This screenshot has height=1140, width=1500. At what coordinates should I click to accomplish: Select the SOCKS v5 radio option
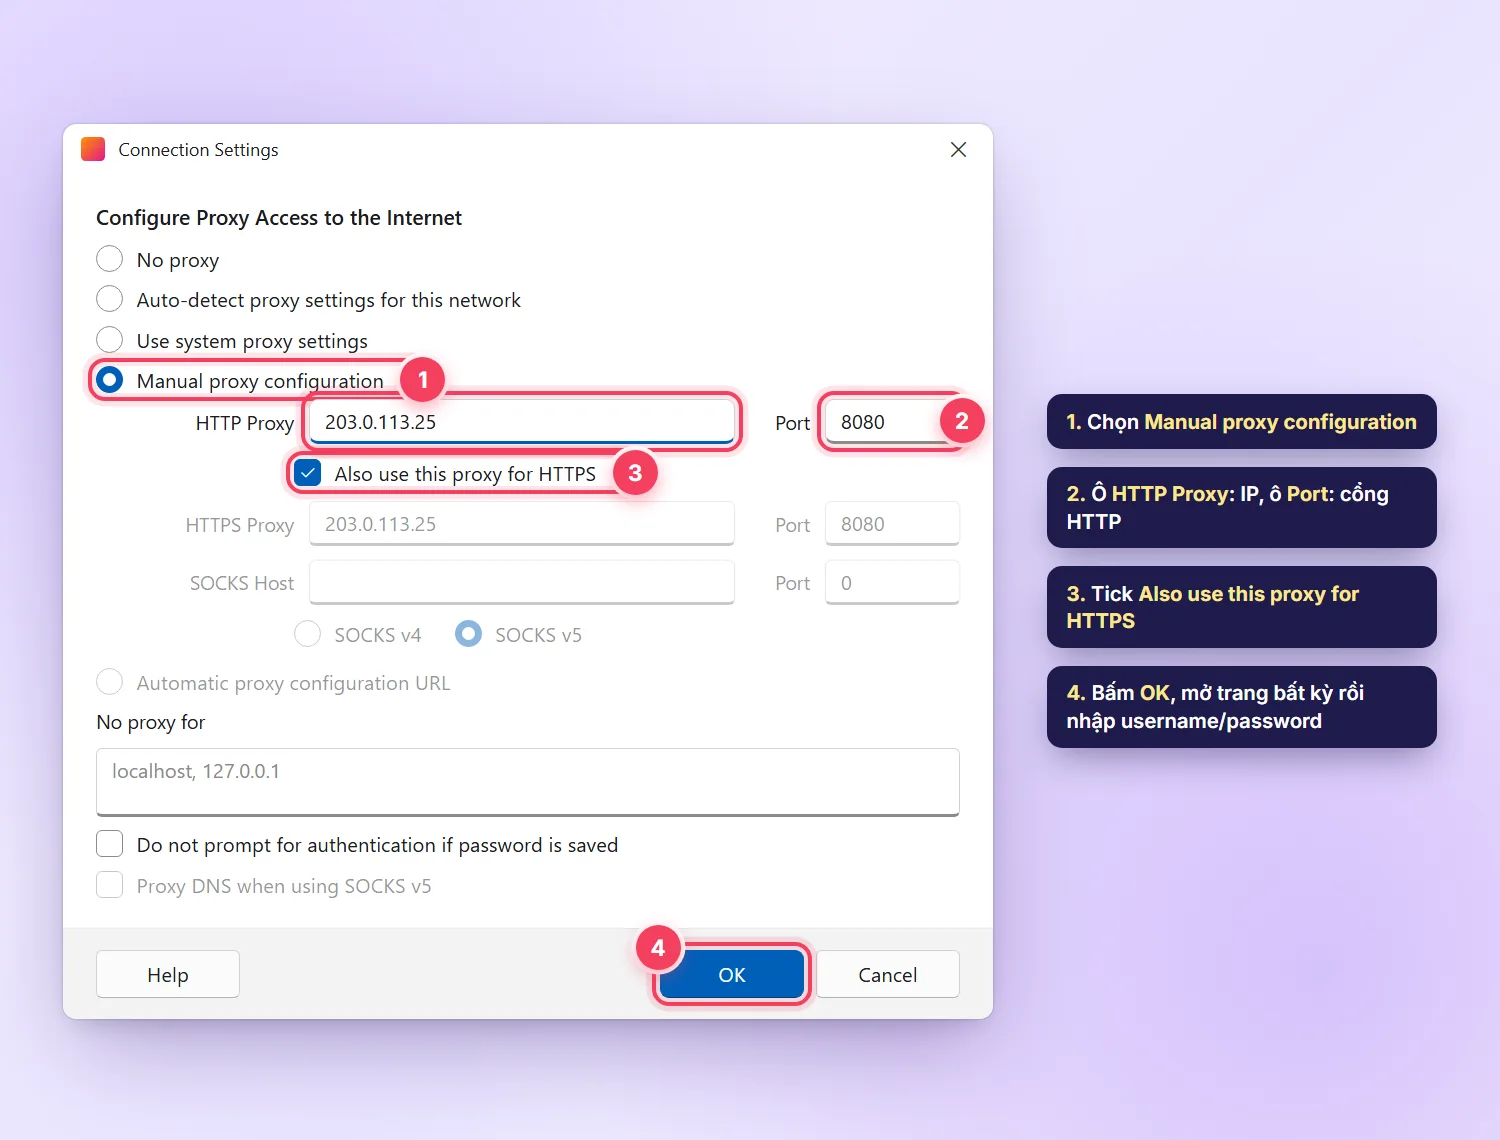click(468, 634)
